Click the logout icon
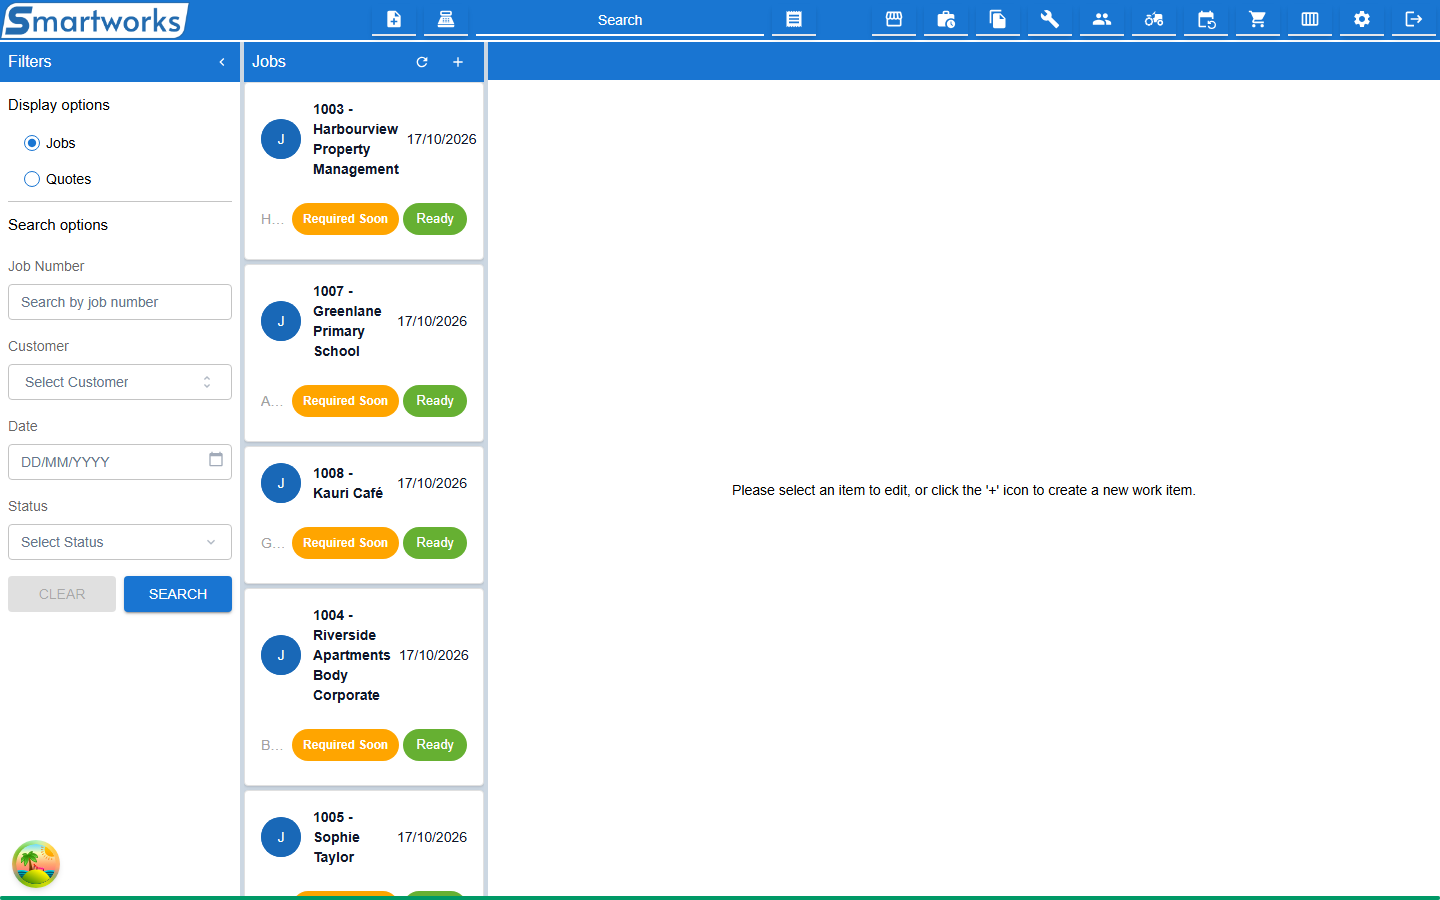Image resolution: width=1440 pixels, height=900 pixels. tap(1414, 19)
